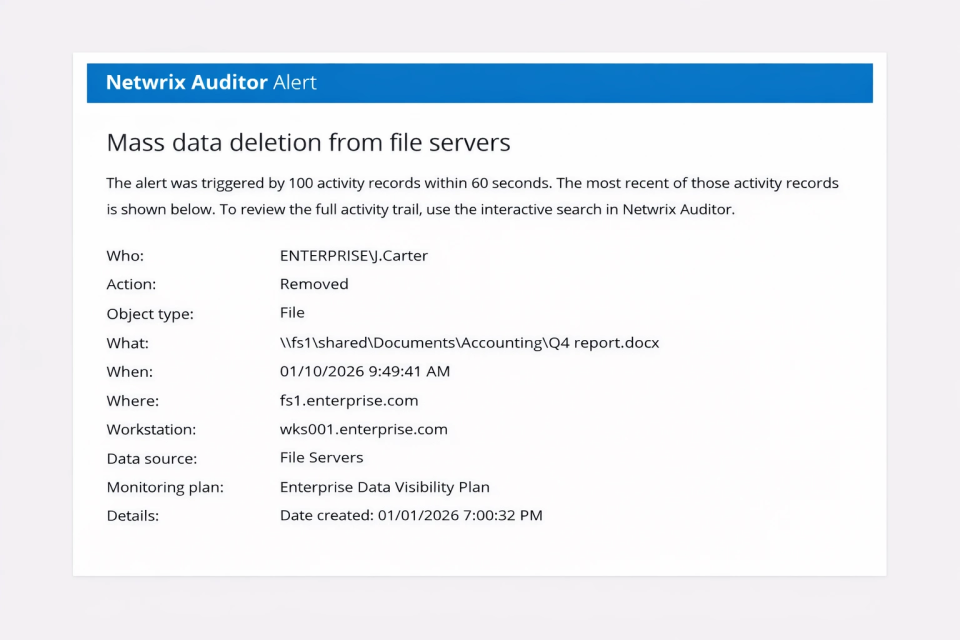Click the 'Who:' field label

click(x=125, y=256)
